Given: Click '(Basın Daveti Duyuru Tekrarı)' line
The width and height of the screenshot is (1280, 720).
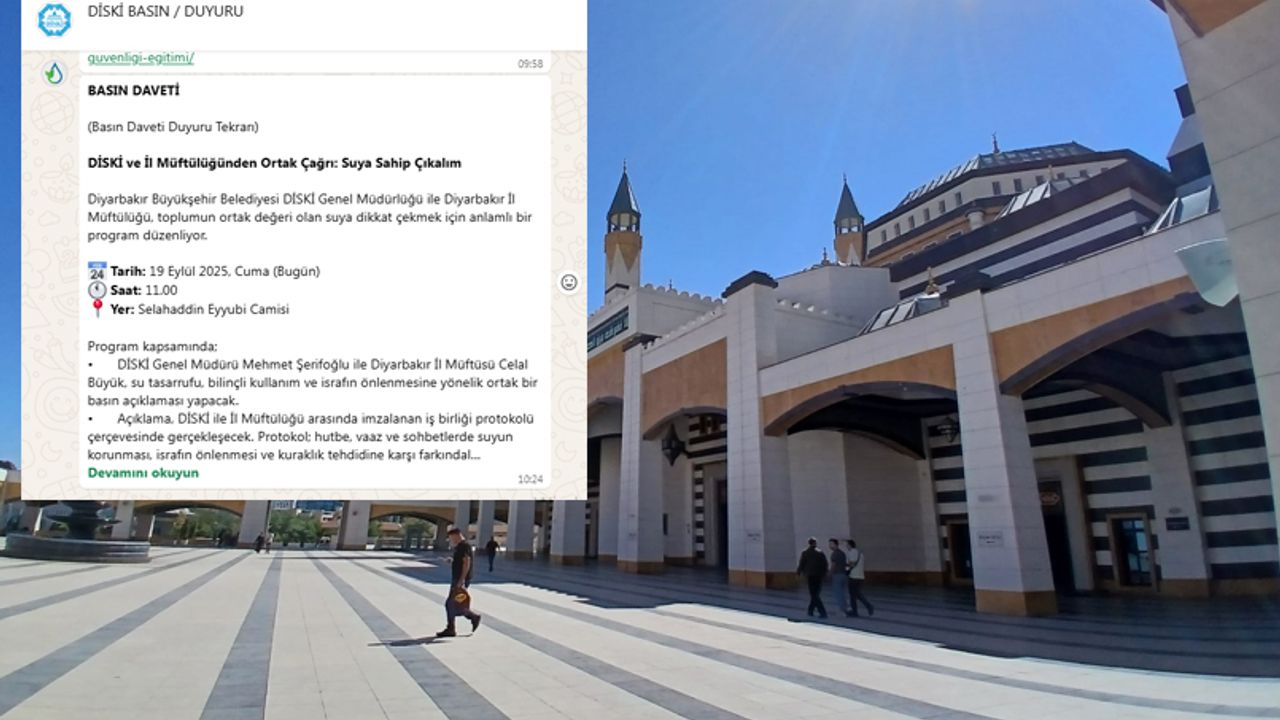Looking at the screenshot, I should coord(173,127).
